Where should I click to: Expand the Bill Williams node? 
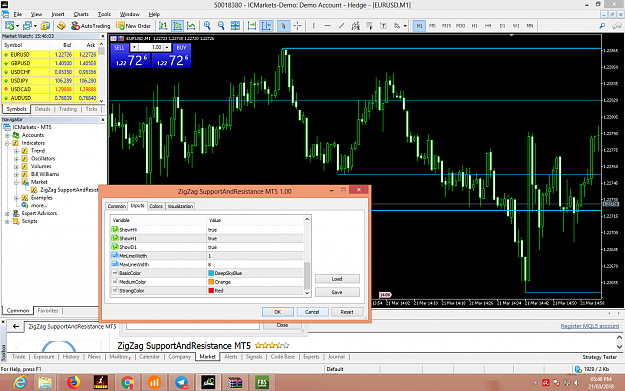pos(16,175)
